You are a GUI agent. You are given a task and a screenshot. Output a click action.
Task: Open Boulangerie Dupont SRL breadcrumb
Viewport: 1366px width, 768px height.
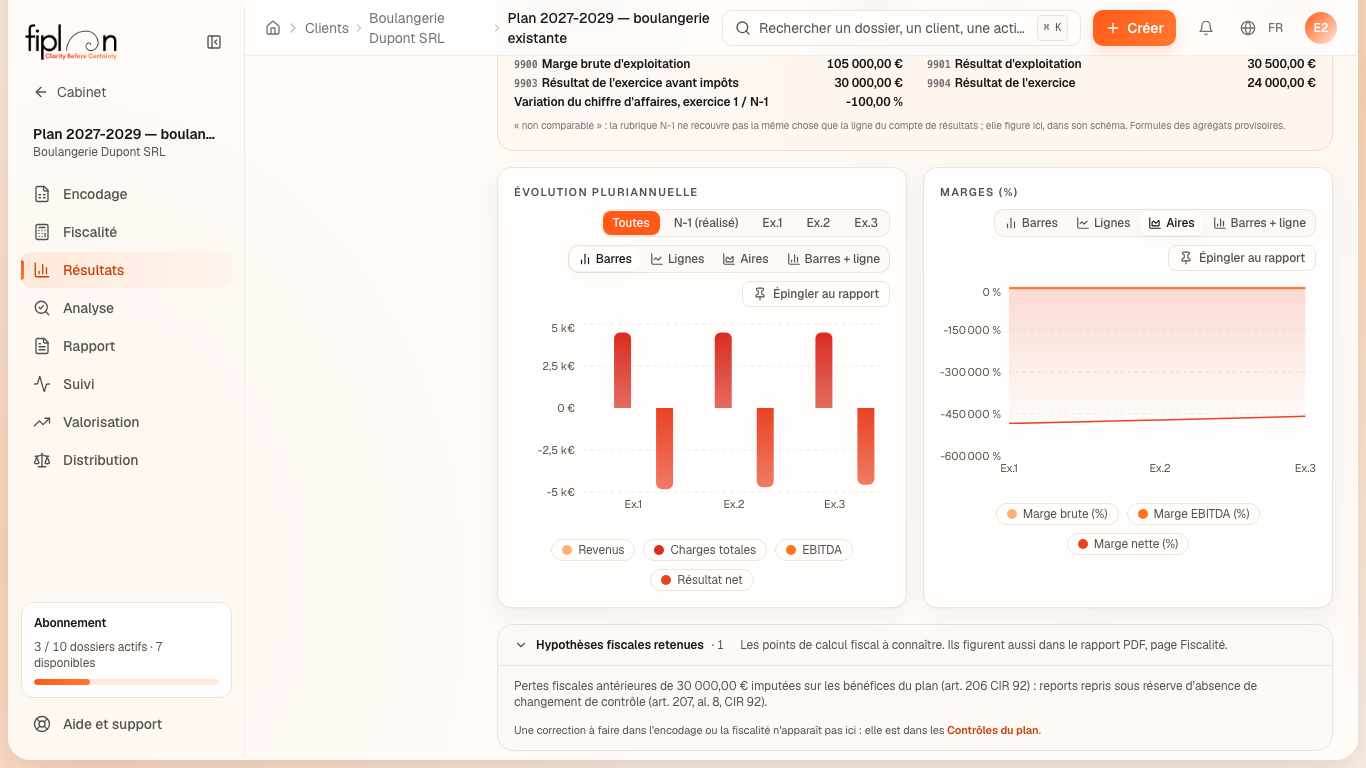pyautogui.click(x=427, y=28)
